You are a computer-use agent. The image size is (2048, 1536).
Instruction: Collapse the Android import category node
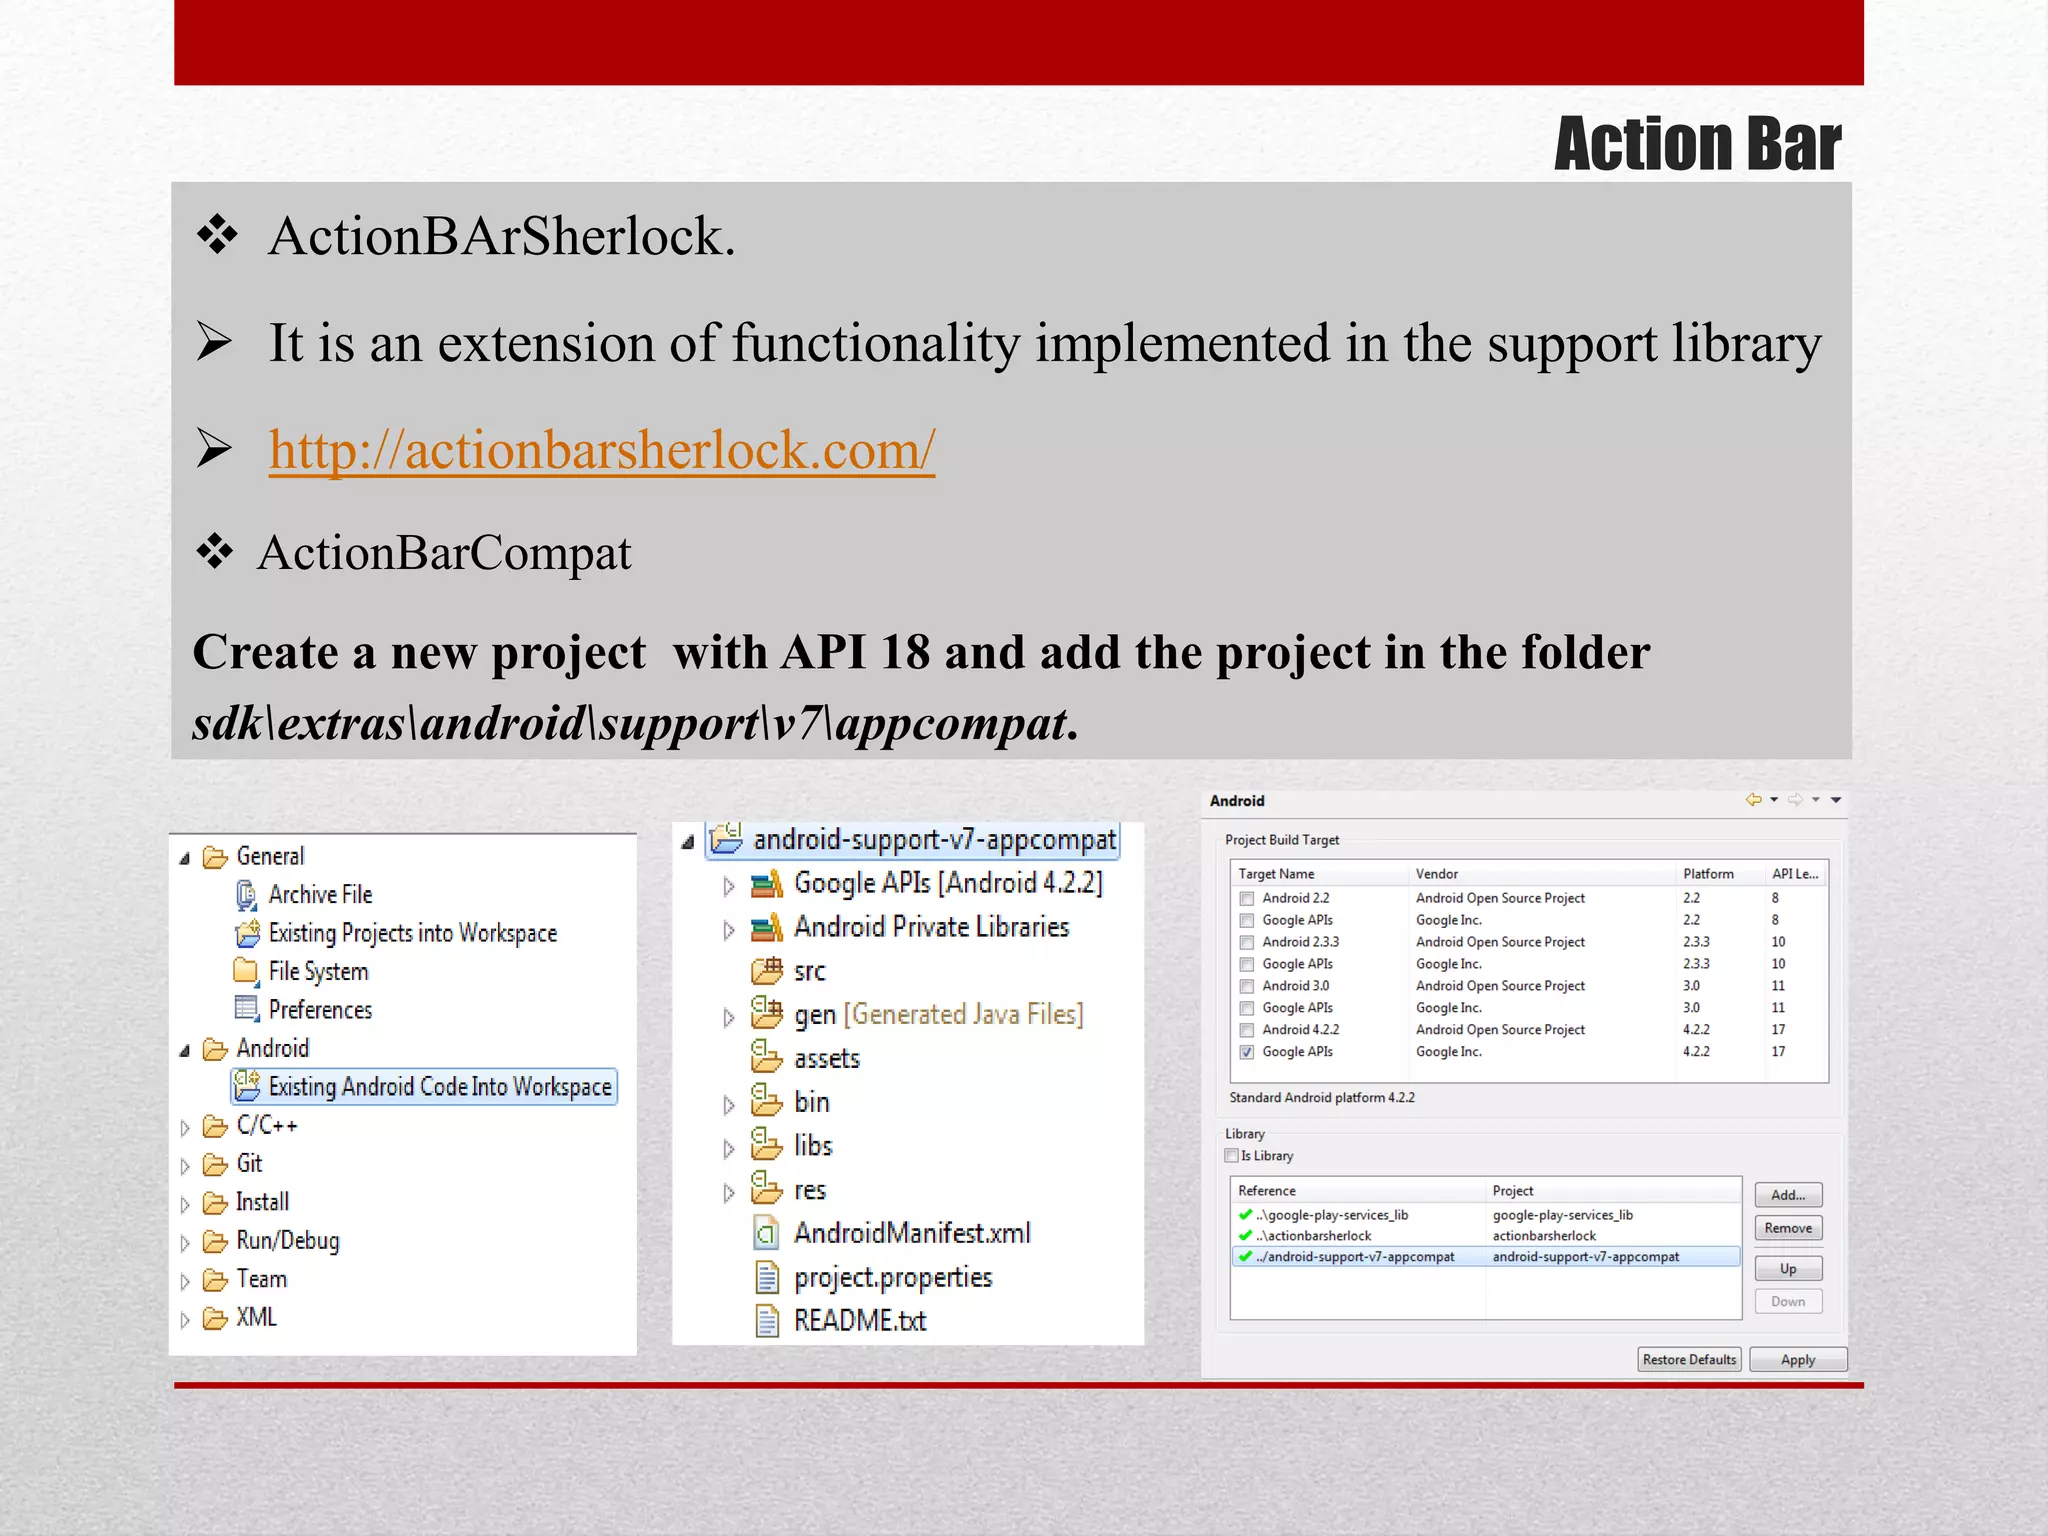click(x=185, y=1051)
